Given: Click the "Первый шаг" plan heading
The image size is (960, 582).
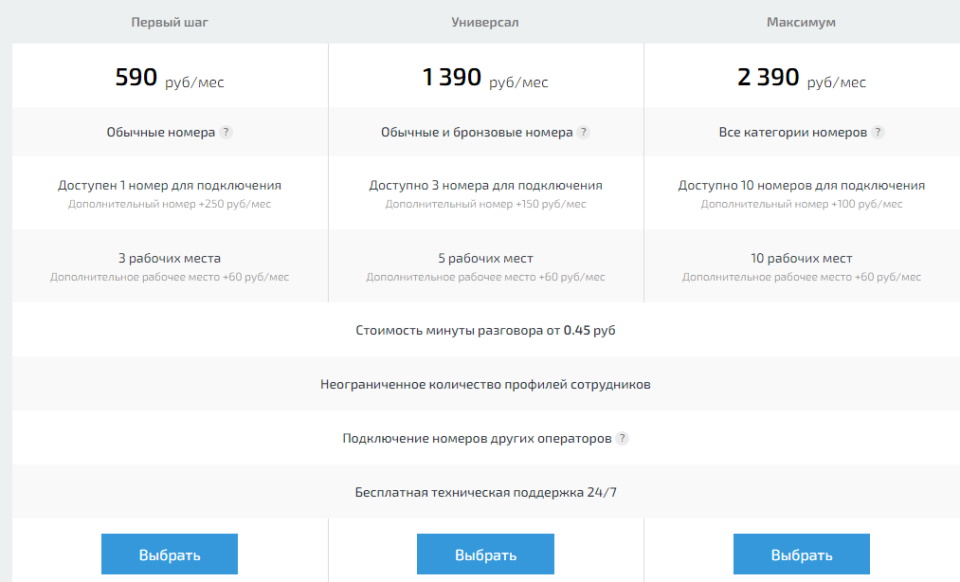Looking at the screenshot, I should (169, 22).
